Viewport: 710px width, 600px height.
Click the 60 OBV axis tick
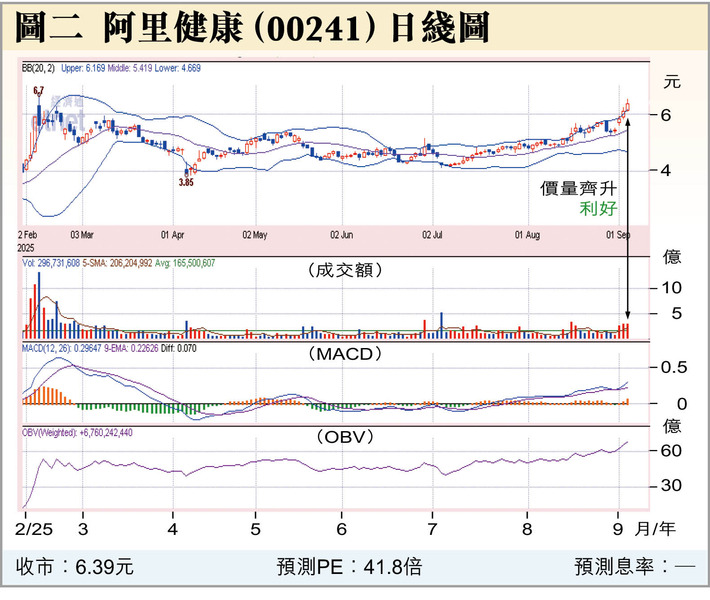(x=671, y=451)
